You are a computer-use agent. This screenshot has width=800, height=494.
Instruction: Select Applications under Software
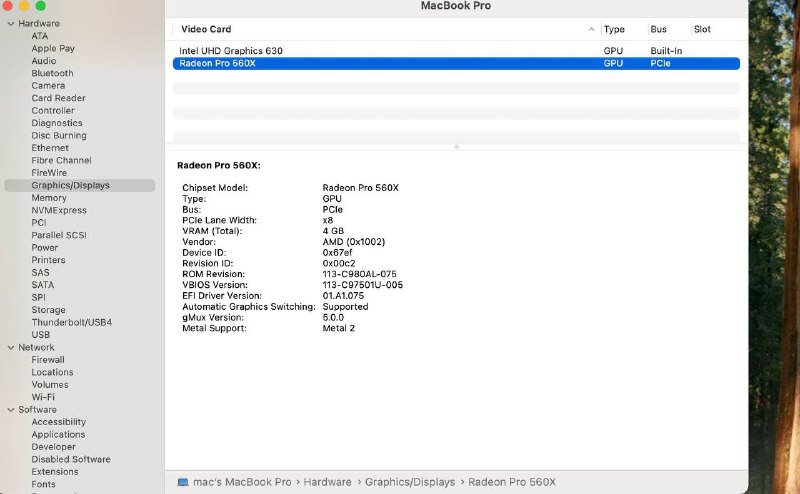click(x=58, y=435)
